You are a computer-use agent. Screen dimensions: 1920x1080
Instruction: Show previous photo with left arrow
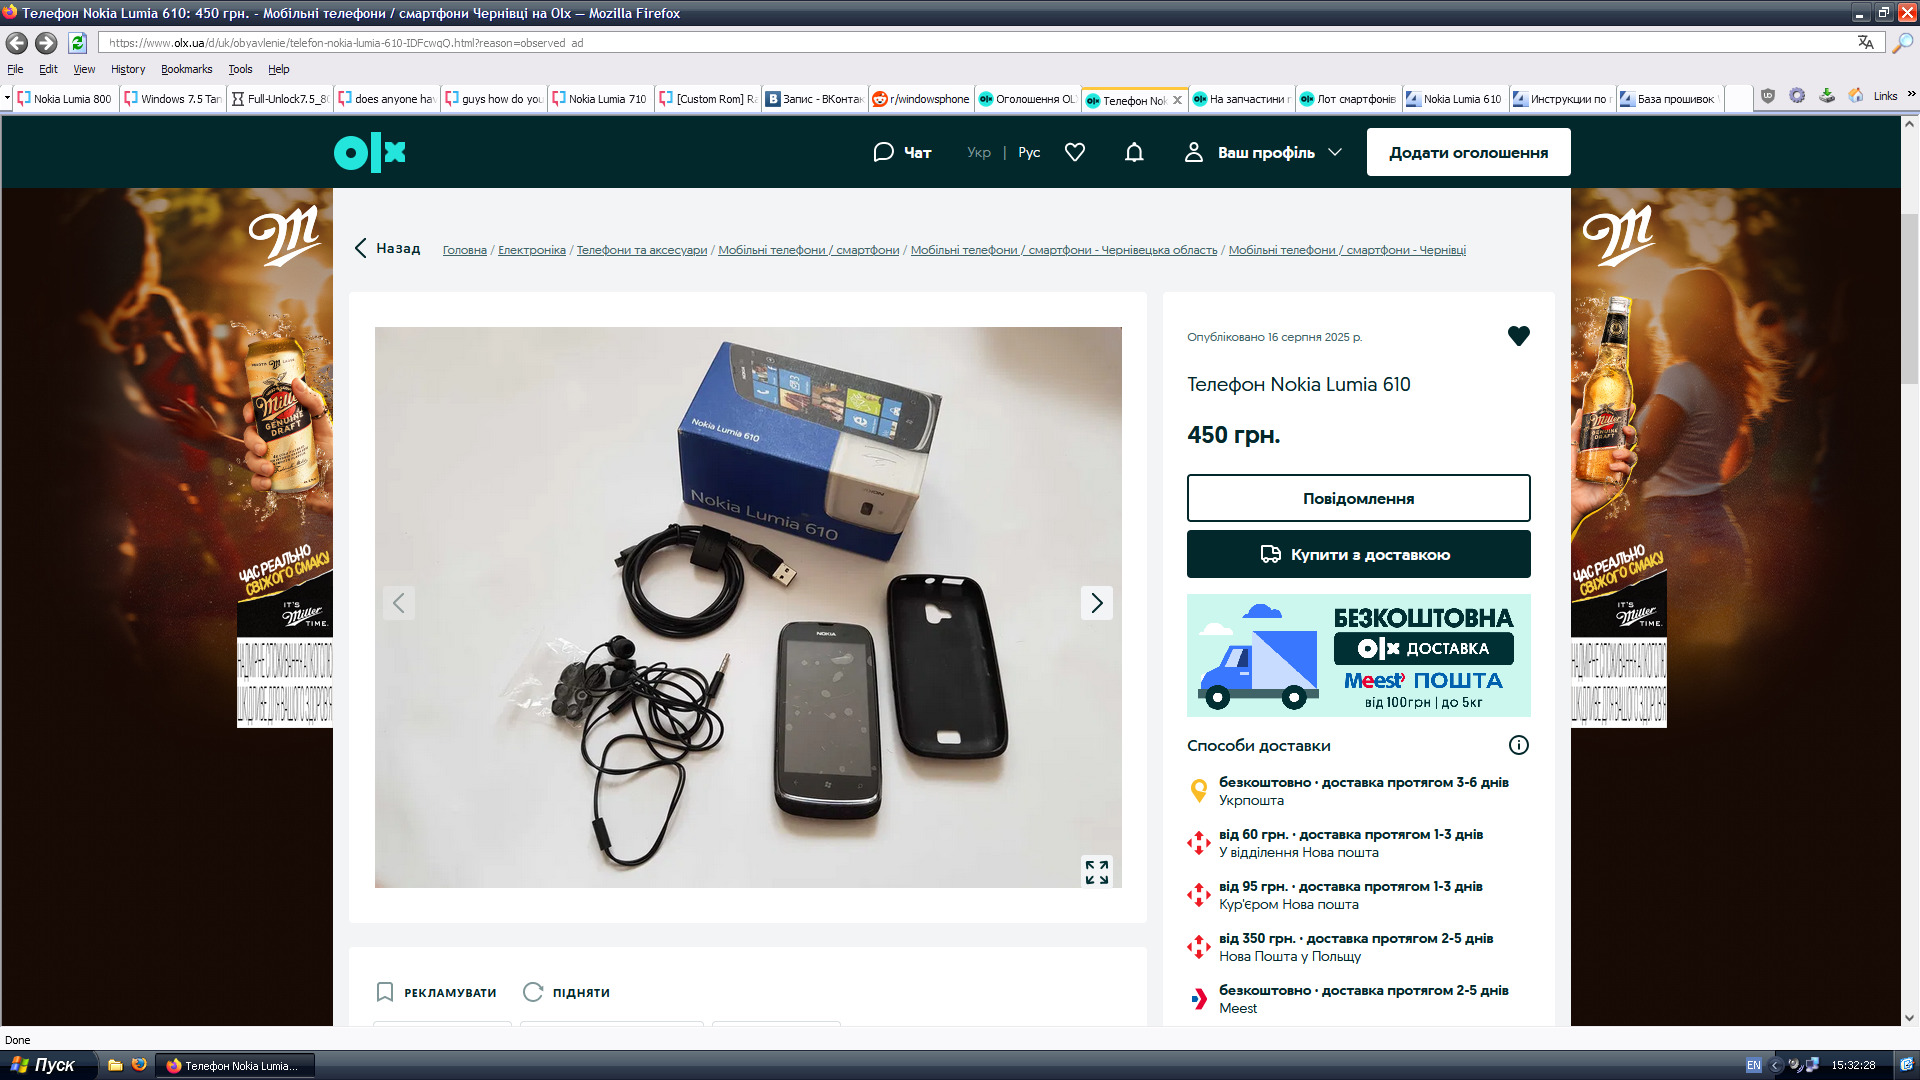[x=398, y=603]
